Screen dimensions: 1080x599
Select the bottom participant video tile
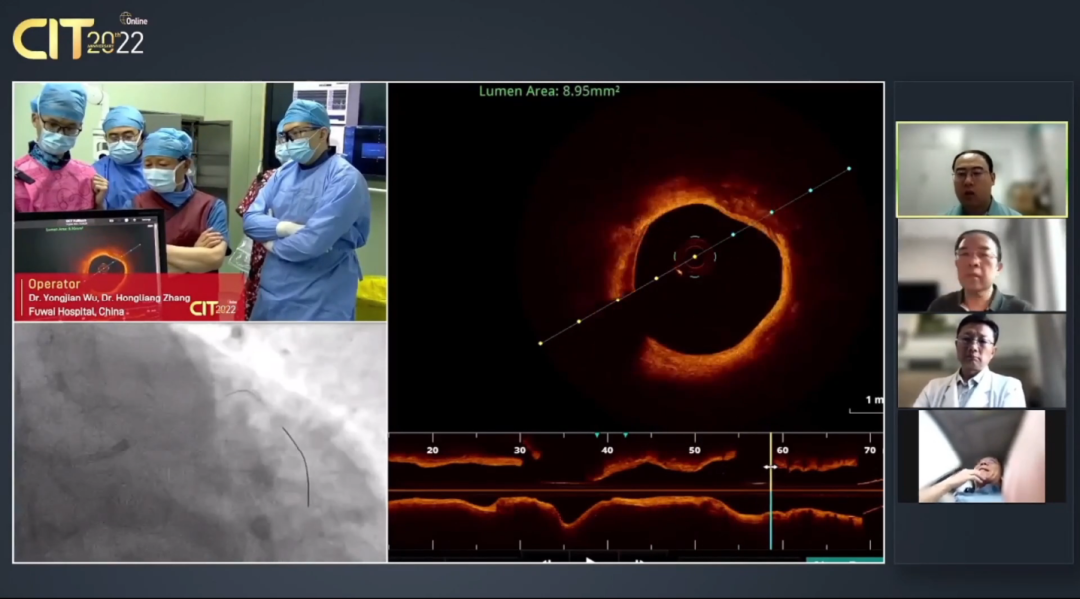(x=981, y=456)
